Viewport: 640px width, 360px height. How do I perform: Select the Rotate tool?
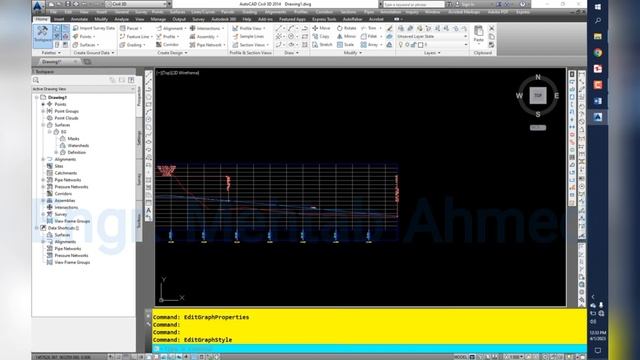[x=347, y=28]
